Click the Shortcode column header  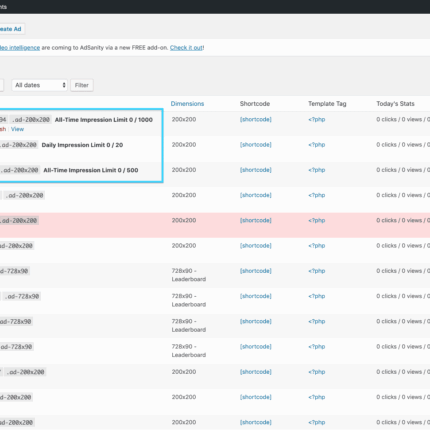[x=255, y=104]
